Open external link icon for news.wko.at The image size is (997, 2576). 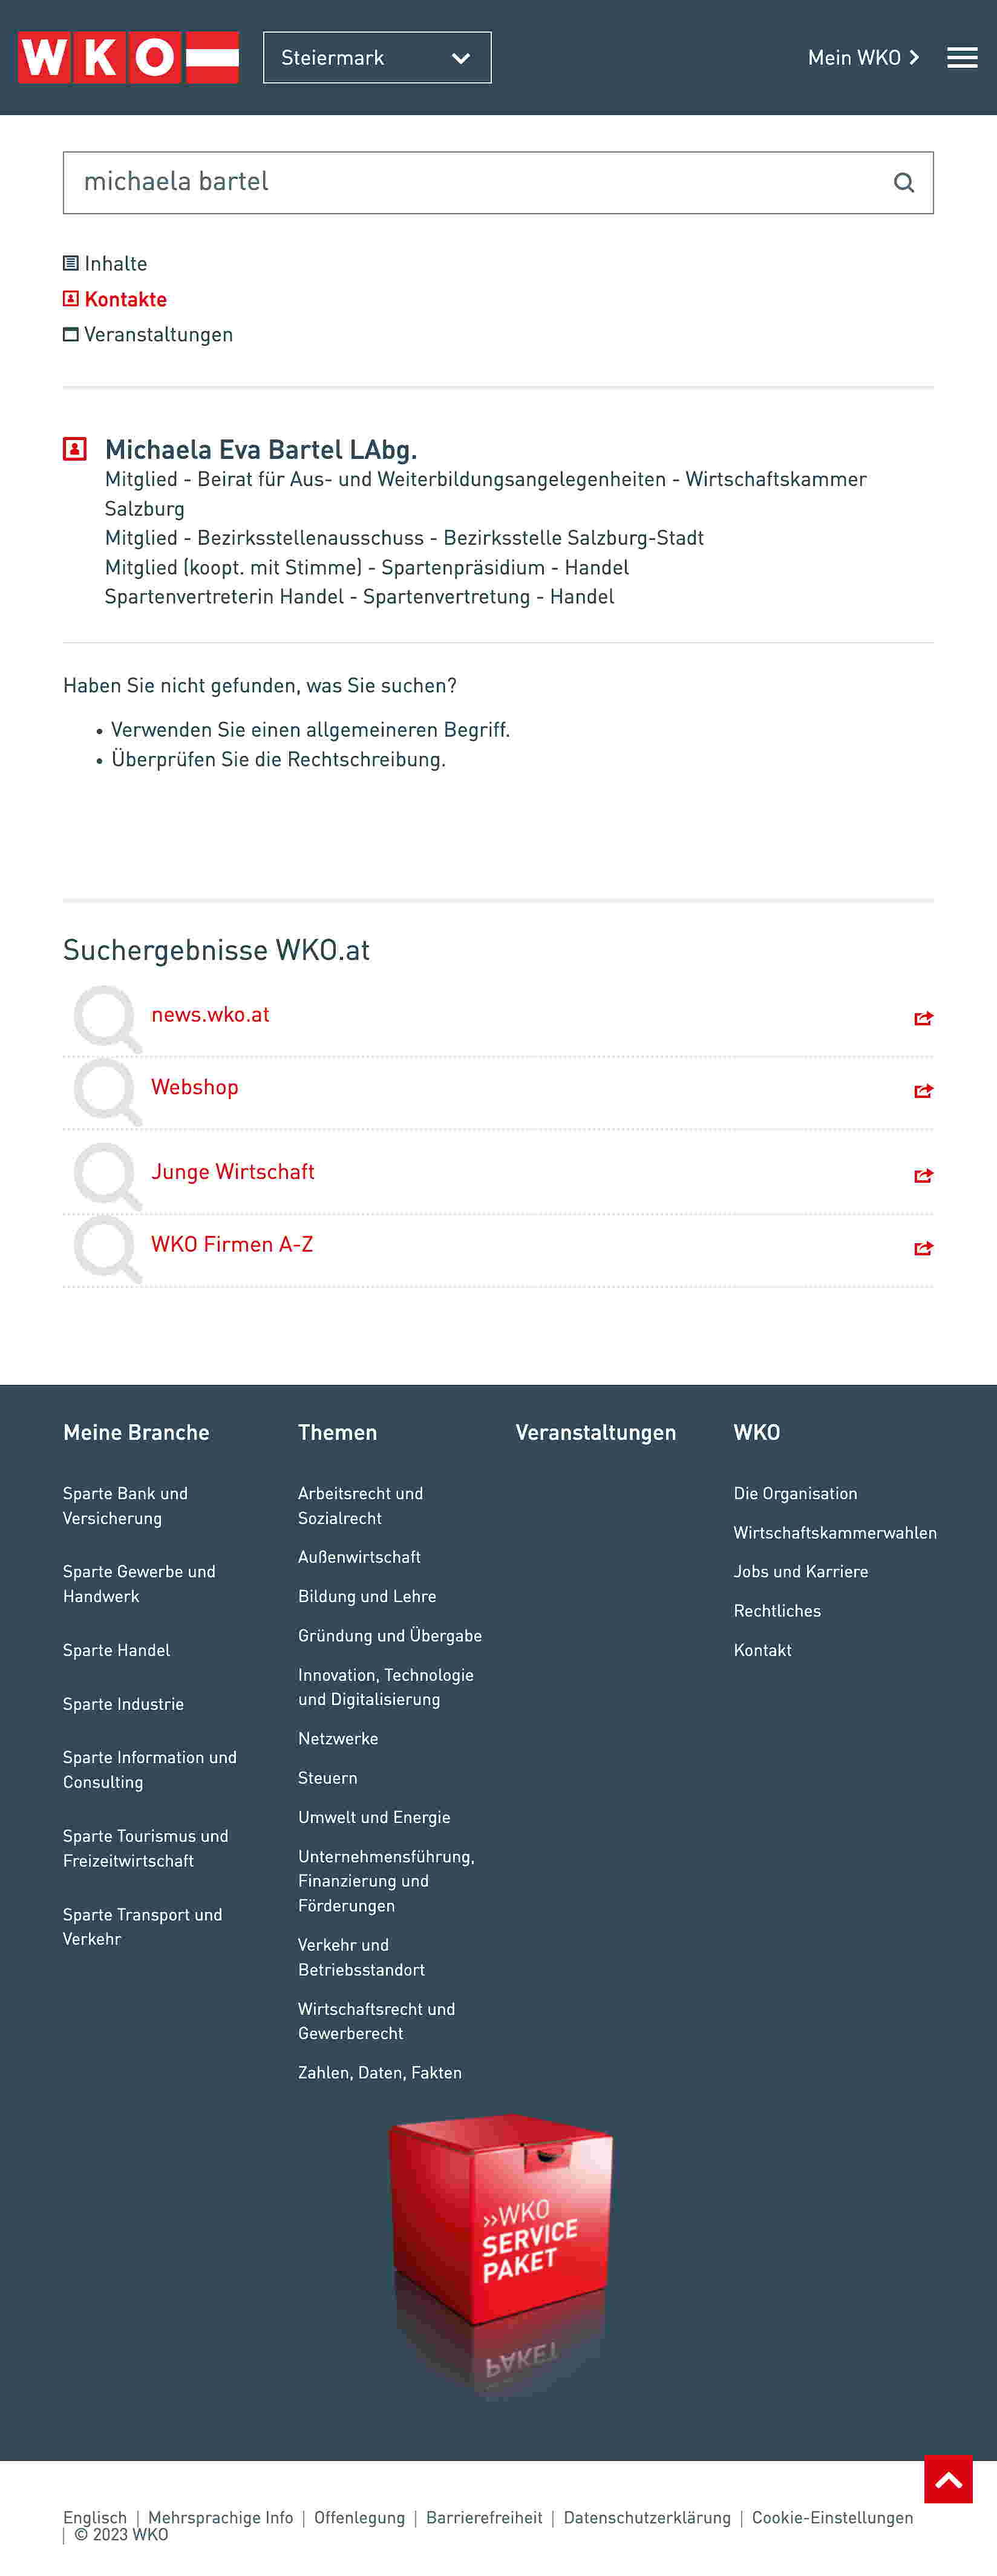[x=923, y=1018]
